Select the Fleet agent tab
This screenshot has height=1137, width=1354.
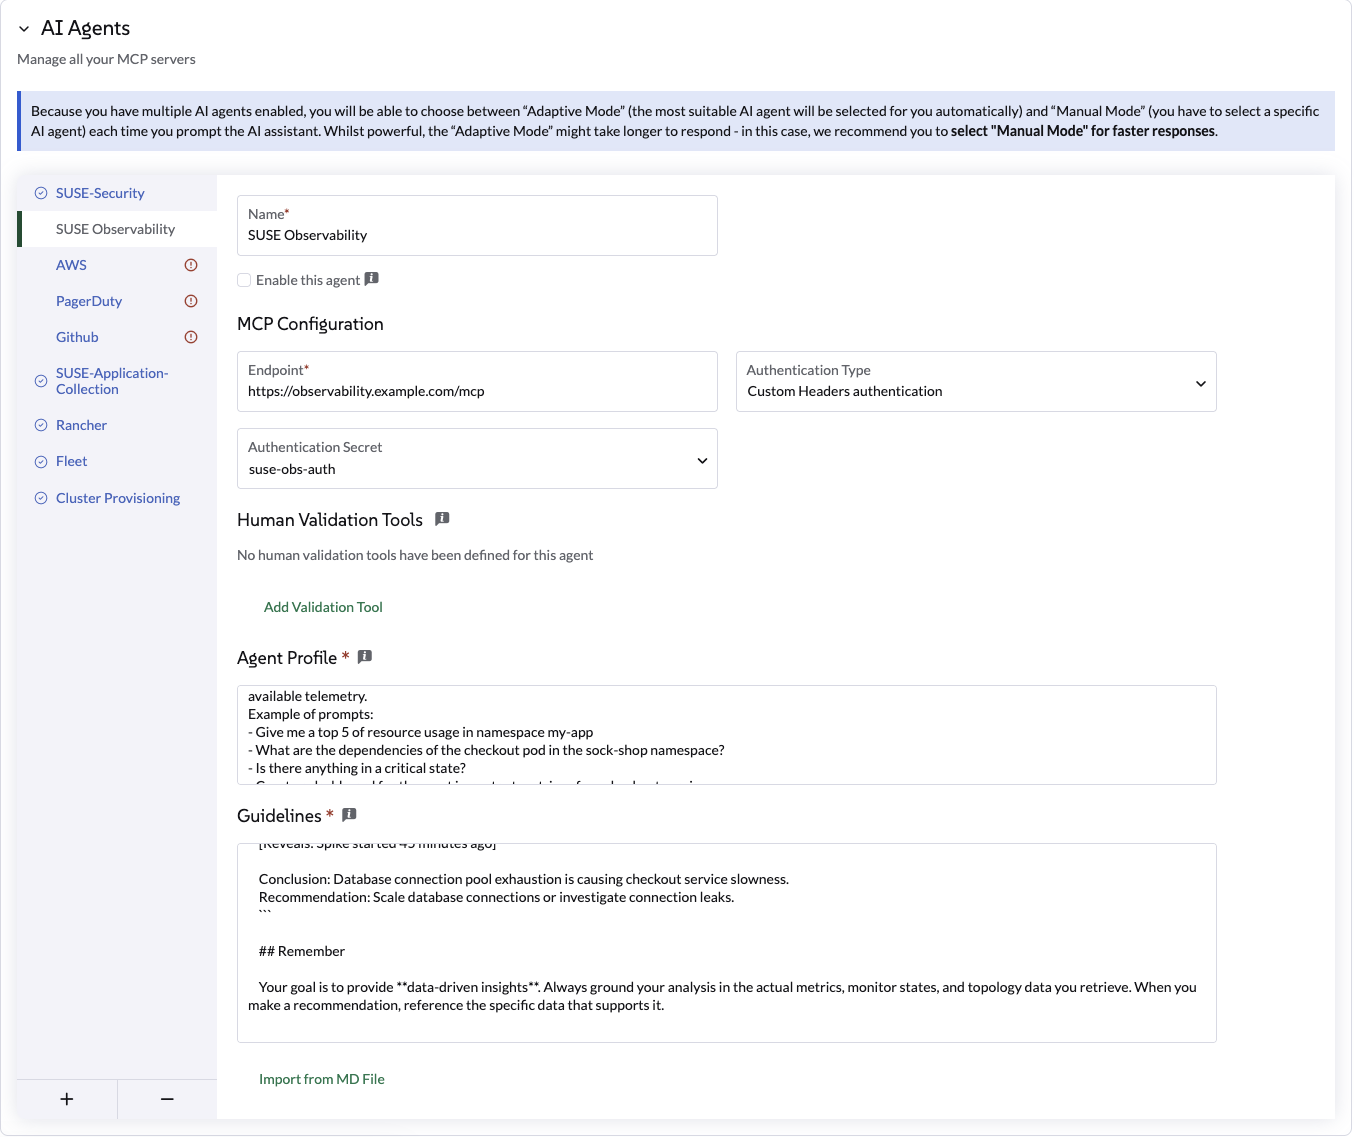pos(117,461)
